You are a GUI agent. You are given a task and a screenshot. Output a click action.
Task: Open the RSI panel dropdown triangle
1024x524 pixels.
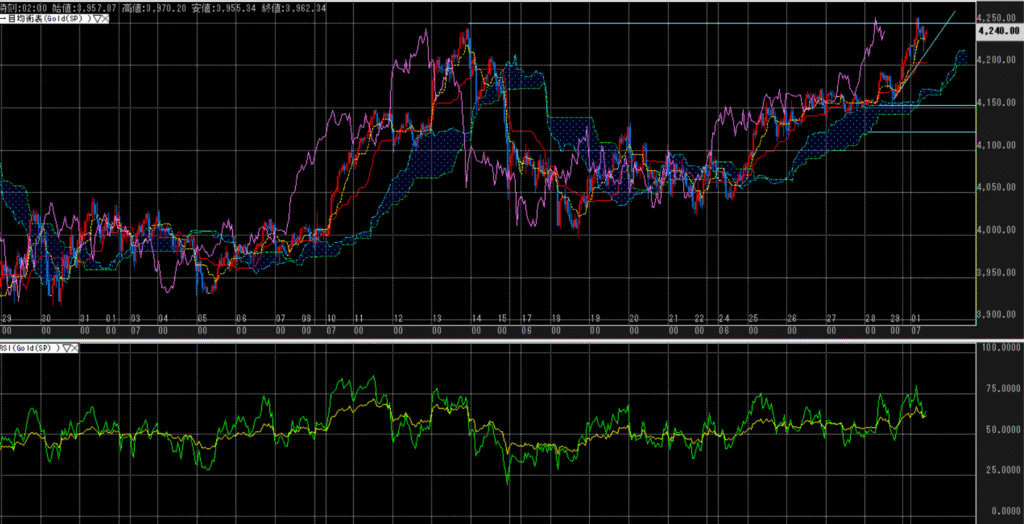[66, 348]
